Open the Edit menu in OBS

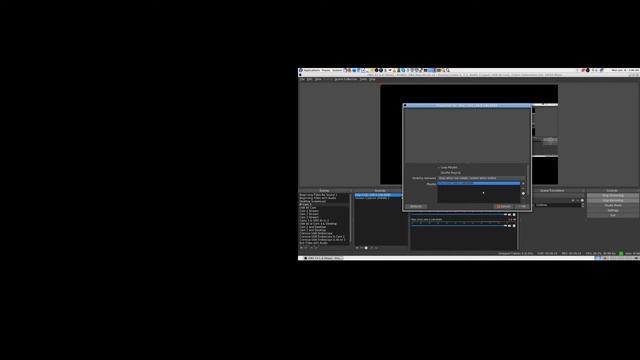(309, 79)
